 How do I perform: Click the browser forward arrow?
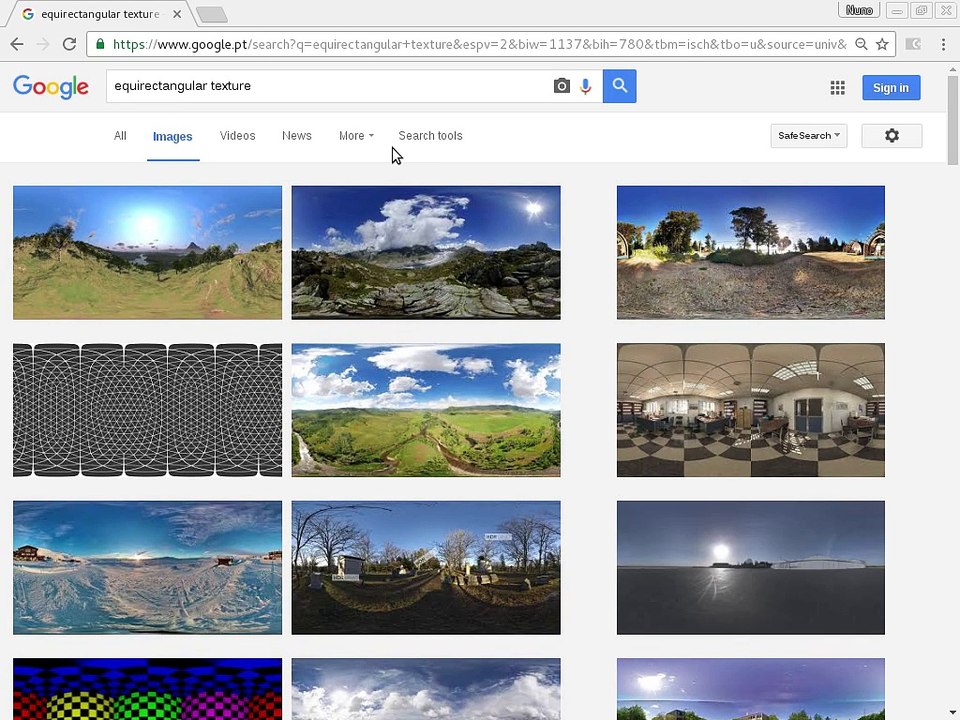click(43, 44)
